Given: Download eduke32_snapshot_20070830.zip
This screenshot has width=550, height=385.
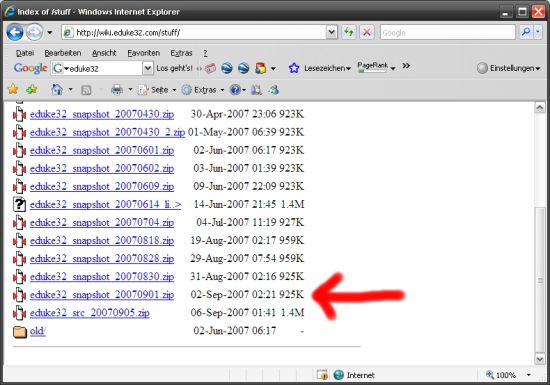Looking at the screenshot, I should (102, 277).
